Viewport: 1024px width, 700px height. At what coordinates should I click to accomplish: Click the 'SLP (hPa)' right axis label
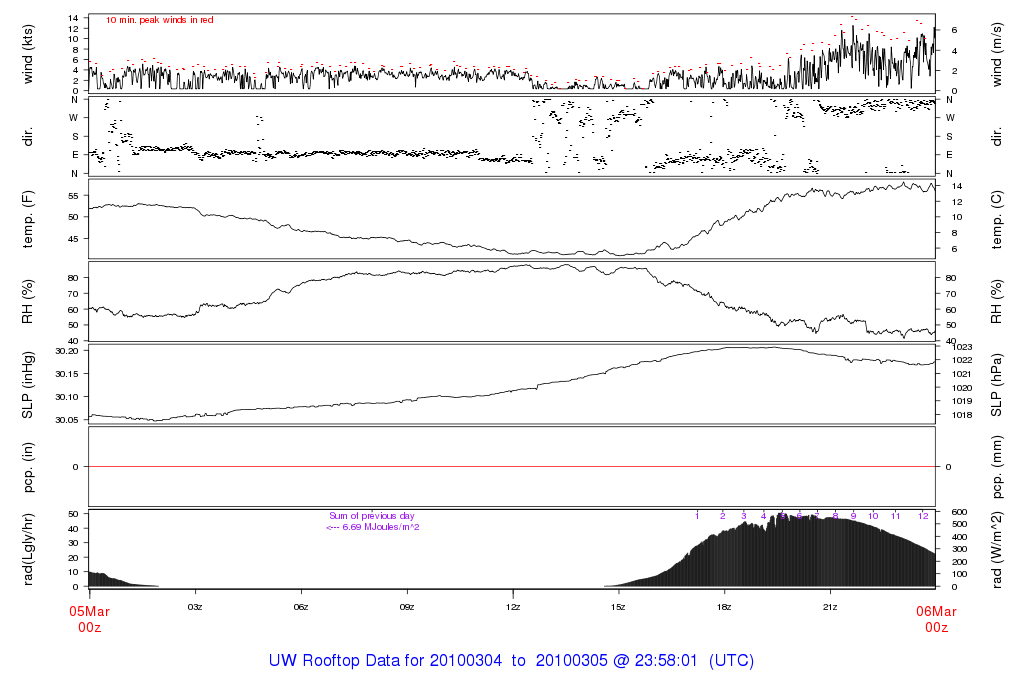pyautogui.click(x=996, y=384)
